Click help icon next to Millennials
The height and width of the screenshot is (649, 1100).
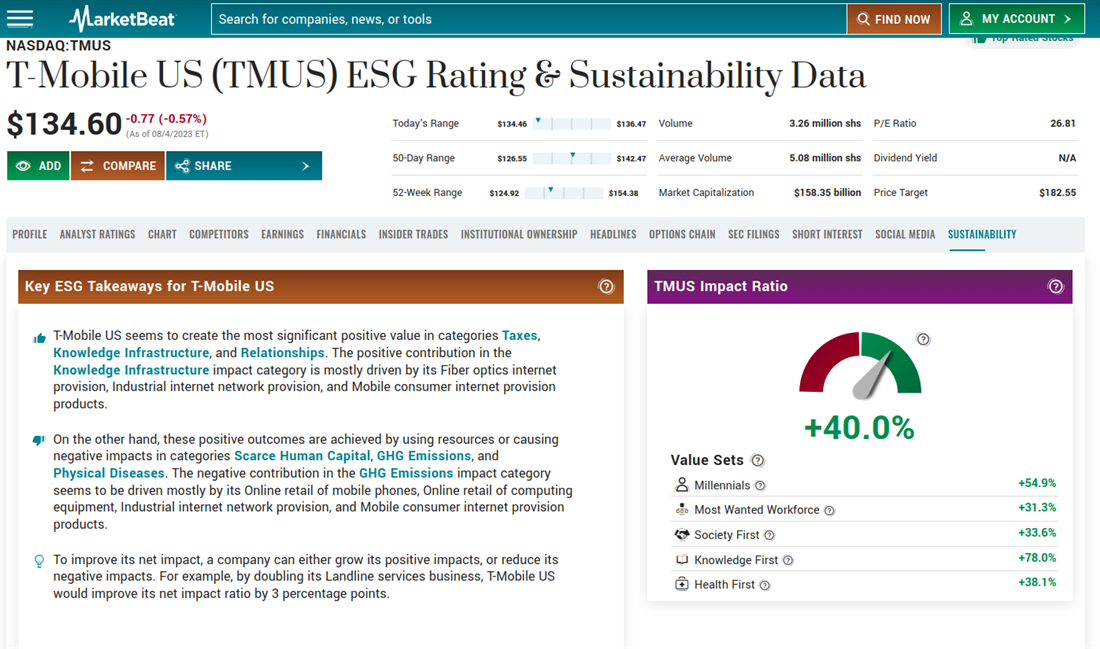(760, 486)
